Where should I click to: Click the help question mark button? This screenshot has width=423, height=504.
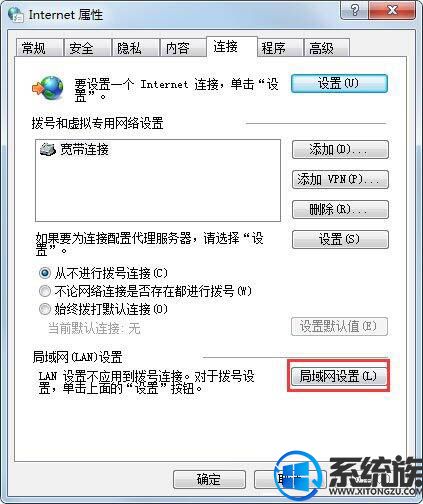(x=354, y=11)
